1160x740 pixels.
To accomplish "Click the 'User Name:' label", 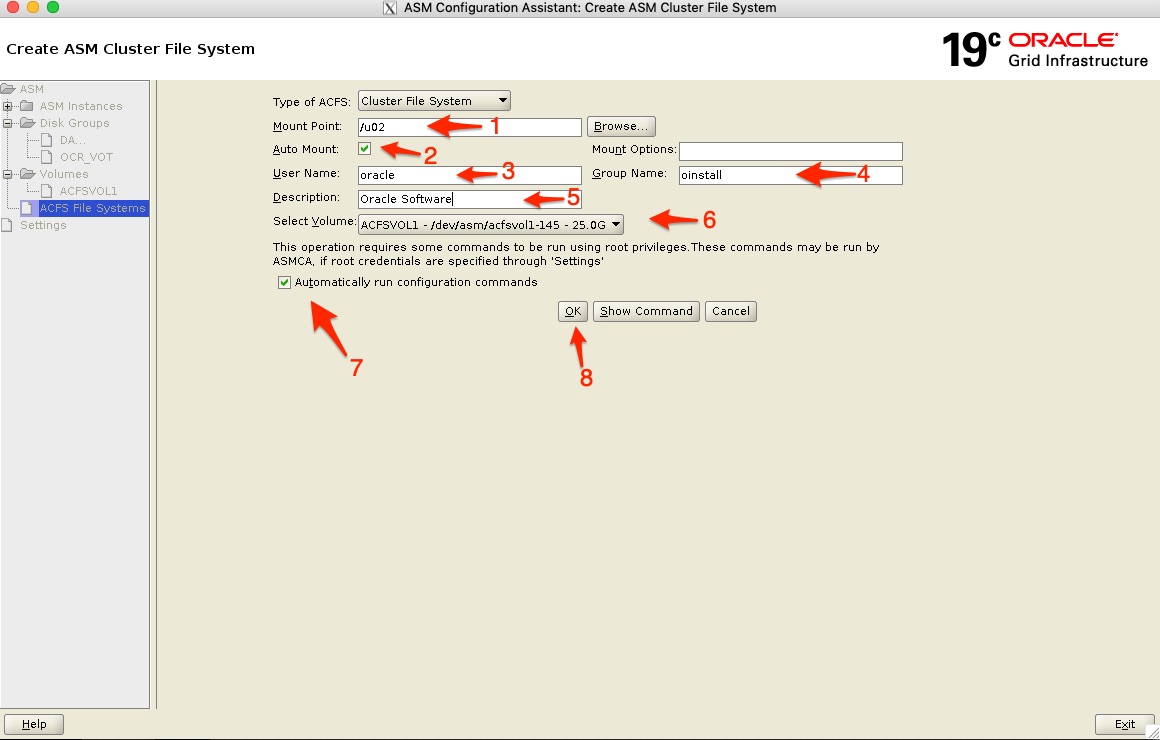I will click(306, 173).
